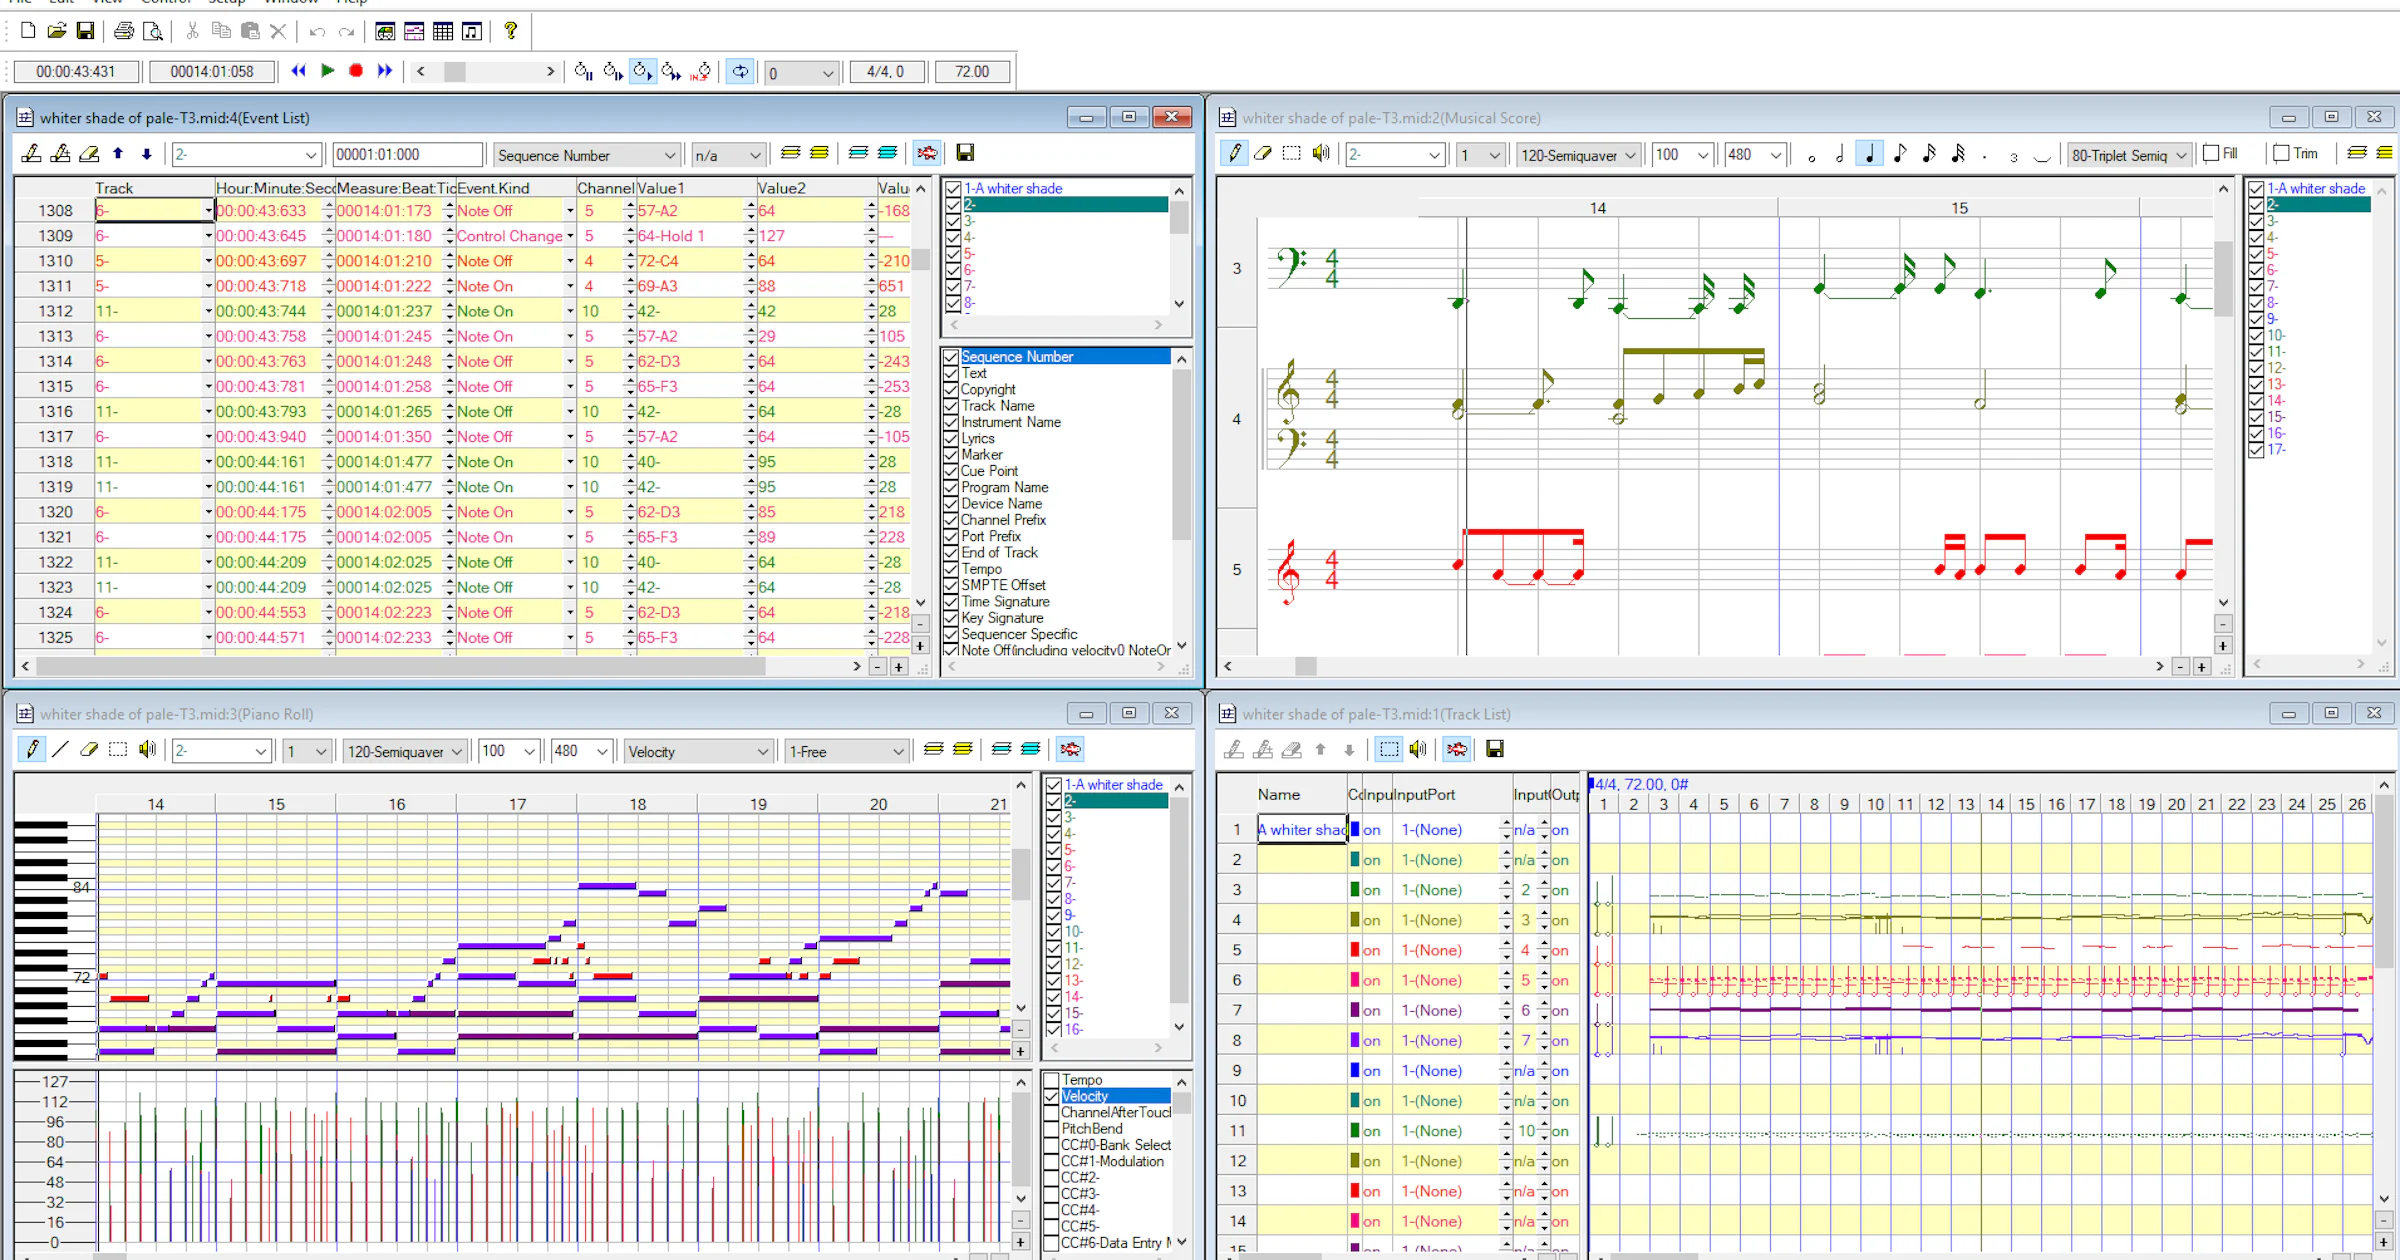This screenshot has width=2400, height=1260.
Task: Check PitchBend in Piano Roll graph list
Action: point(1051,1129)
